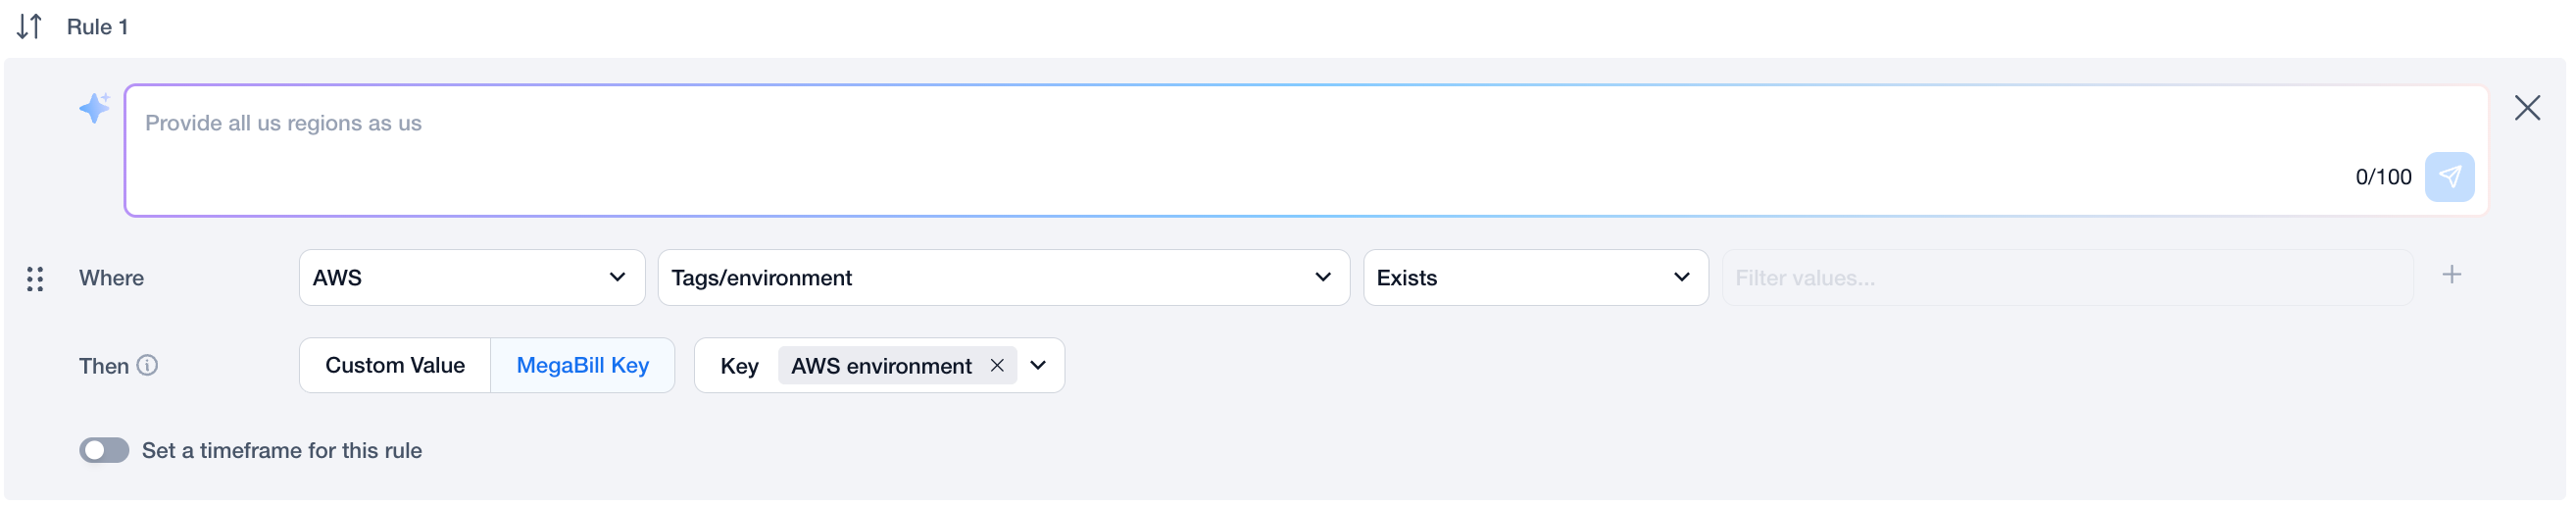Click the info icon next to Then
The height and width of the screenshot is (506, 2576).
coord(147,366)
